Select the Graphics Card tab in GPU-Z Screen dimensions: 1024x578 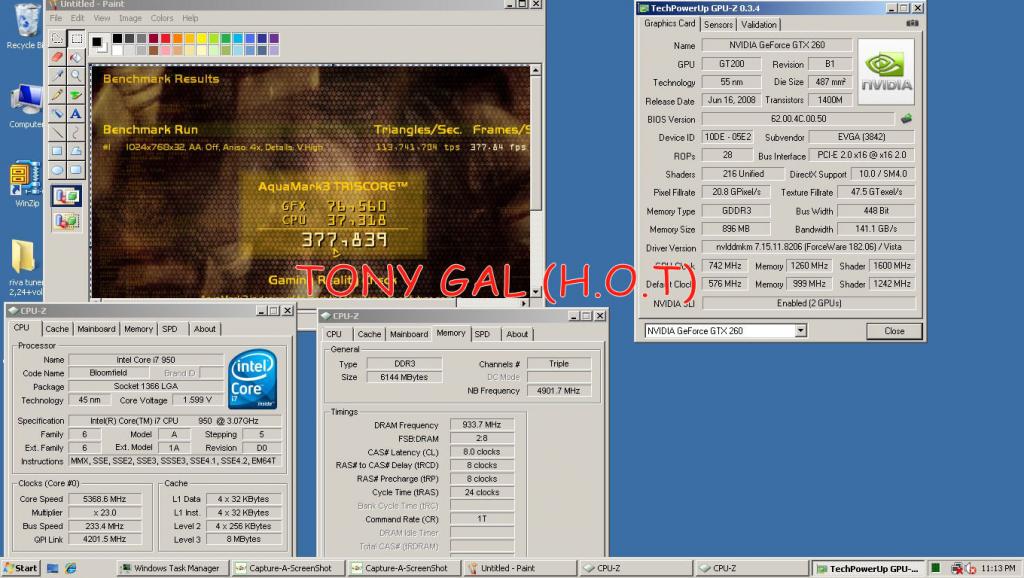coord(669,24)
